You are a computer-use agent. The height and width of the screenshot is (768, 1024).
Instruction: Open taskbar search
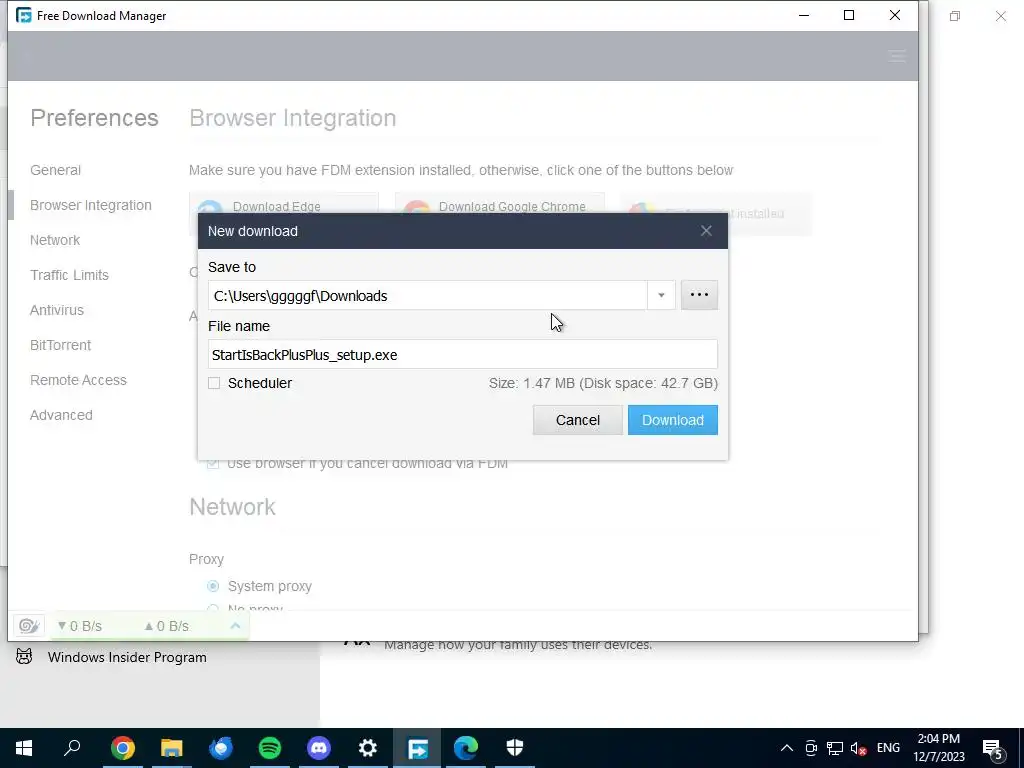72,748
